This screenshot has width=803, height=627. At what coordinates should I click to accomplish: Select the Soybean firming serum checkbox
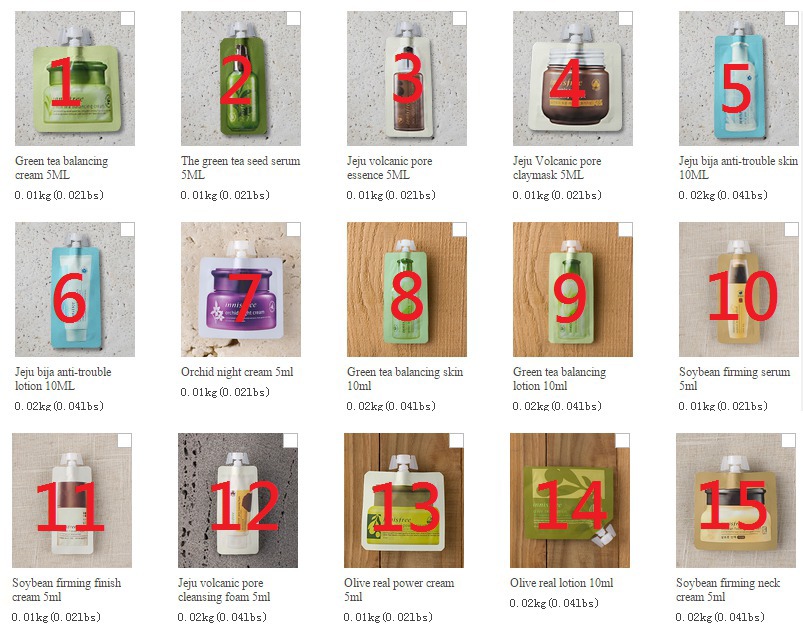pyautogui.click(x=791, y=229)
